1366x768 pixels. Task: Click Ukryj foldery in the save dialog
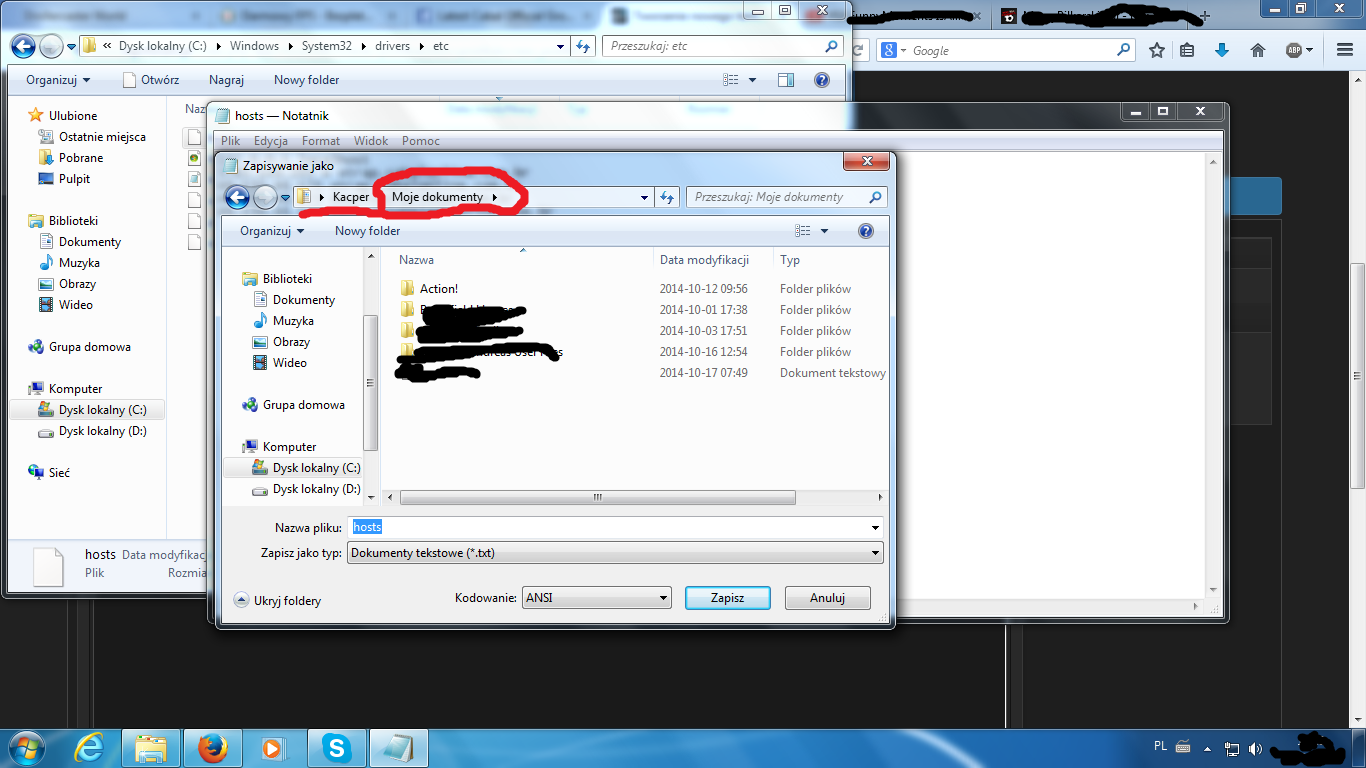(x=278, y=601)
